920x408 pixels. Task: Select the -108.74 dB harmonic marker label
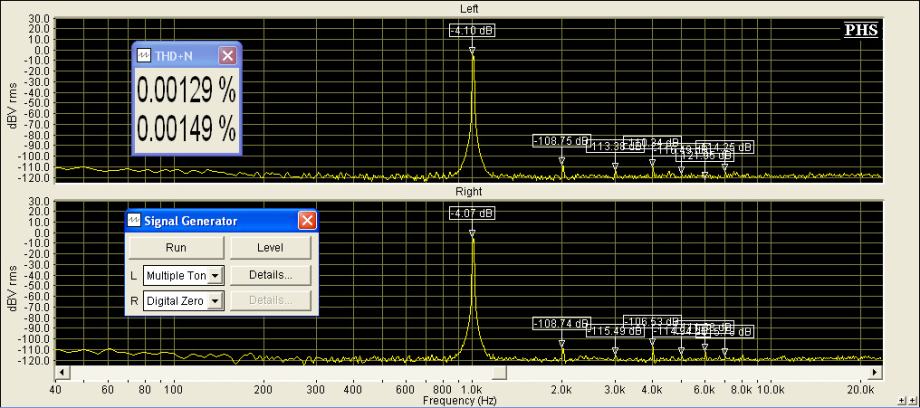click(561, 324)
